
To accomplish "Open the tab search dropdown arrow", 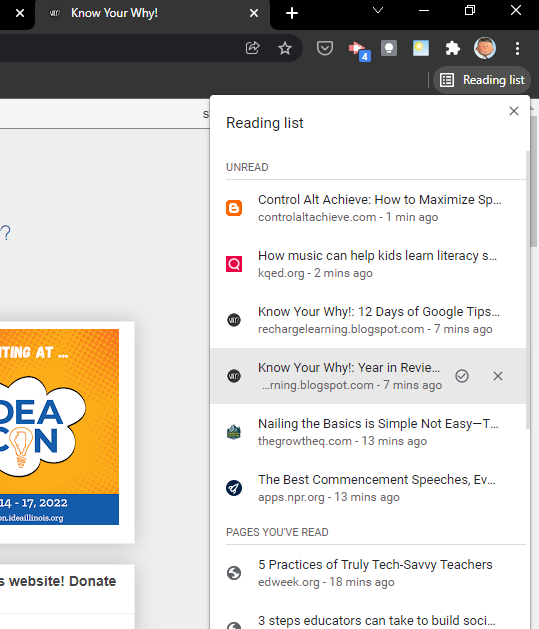I will point(378,10).
